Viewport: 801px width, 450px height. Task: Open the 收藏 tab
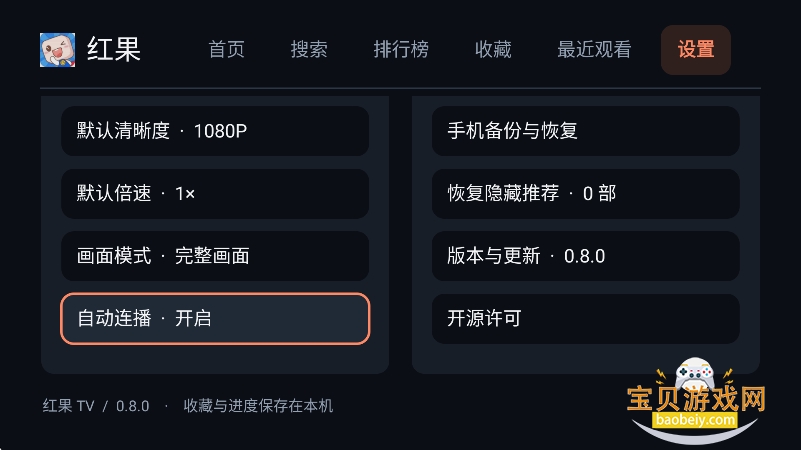pyautogui.click(x=493, y=50)
